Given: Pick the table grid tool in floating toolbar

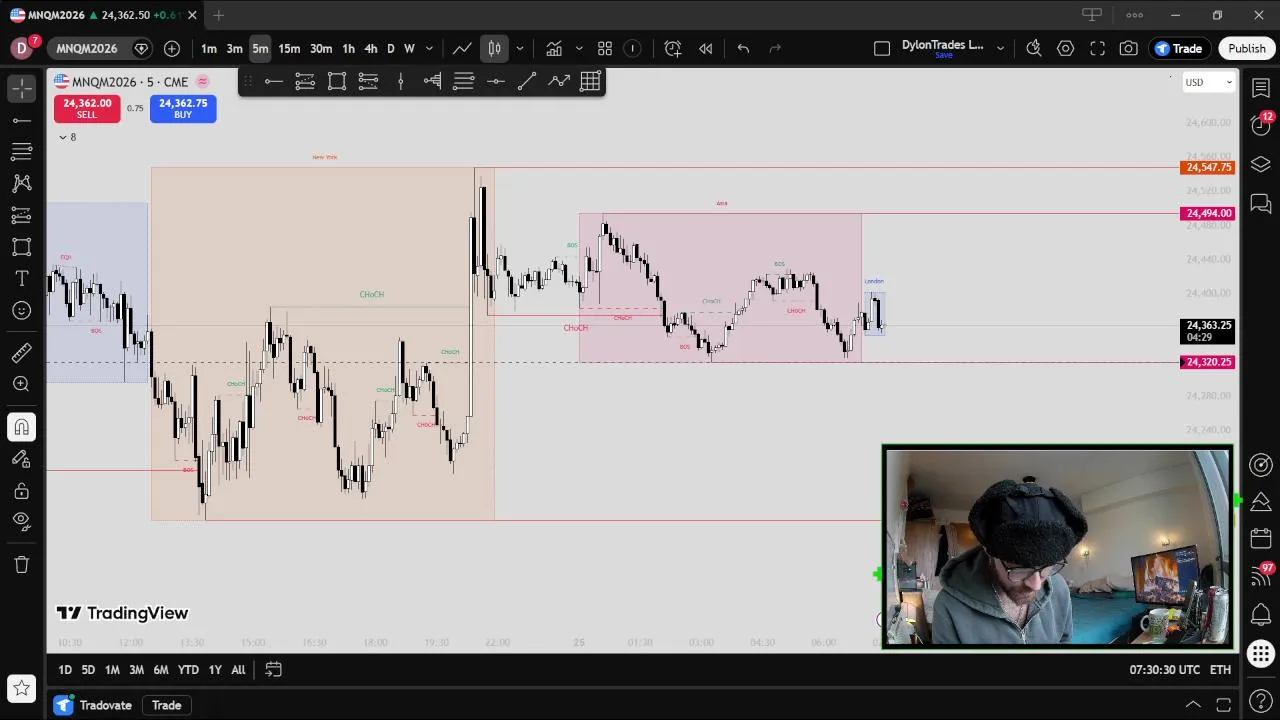Looking at the screenshot, I should pyautogui.click(x=590, y=82).
